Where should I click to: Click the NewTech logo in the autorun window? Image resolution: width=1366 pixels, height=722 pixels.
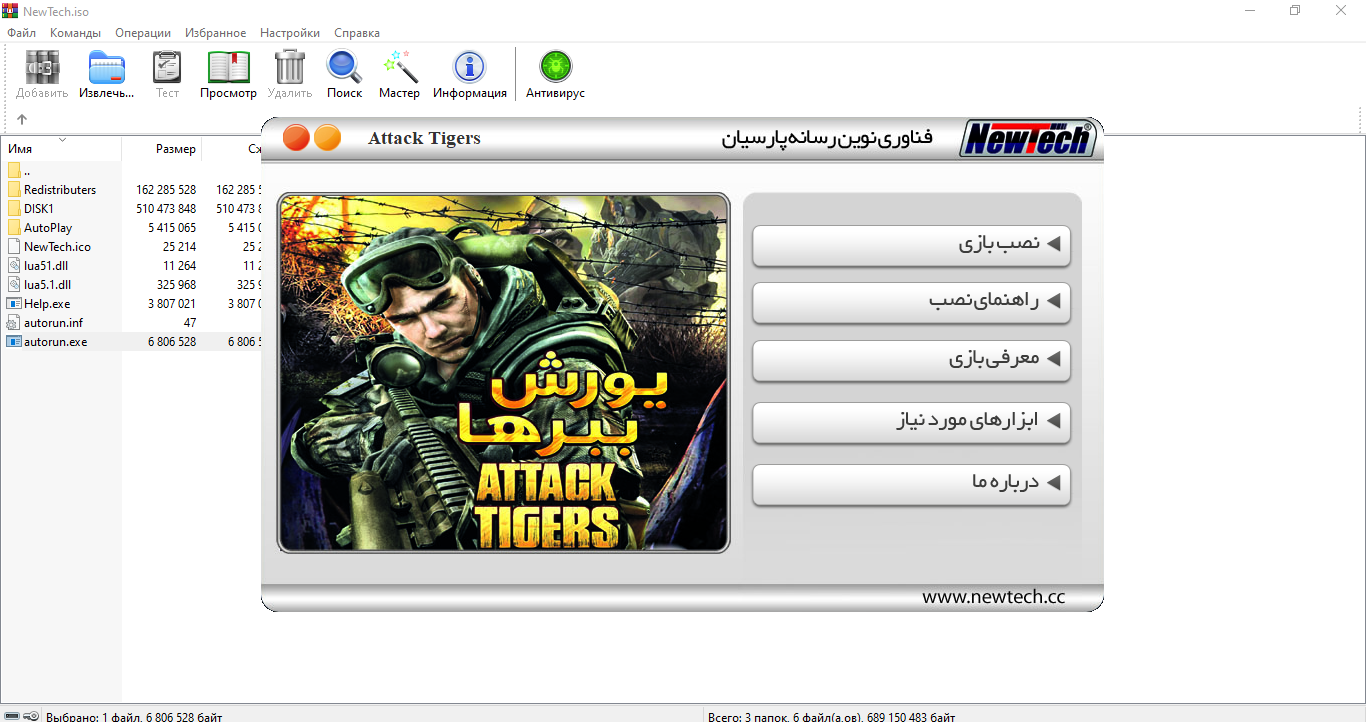click(1027, 138)
